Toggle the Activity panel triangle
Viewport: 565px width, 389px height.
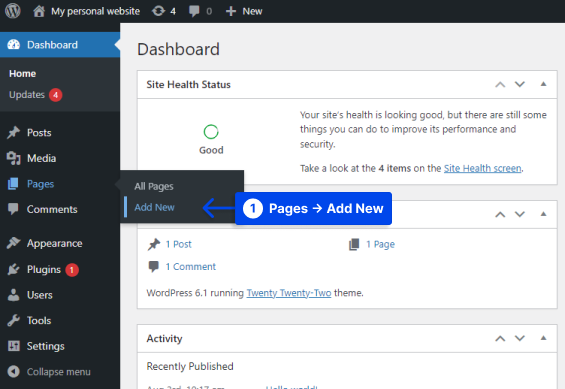[x=543, y=338]
